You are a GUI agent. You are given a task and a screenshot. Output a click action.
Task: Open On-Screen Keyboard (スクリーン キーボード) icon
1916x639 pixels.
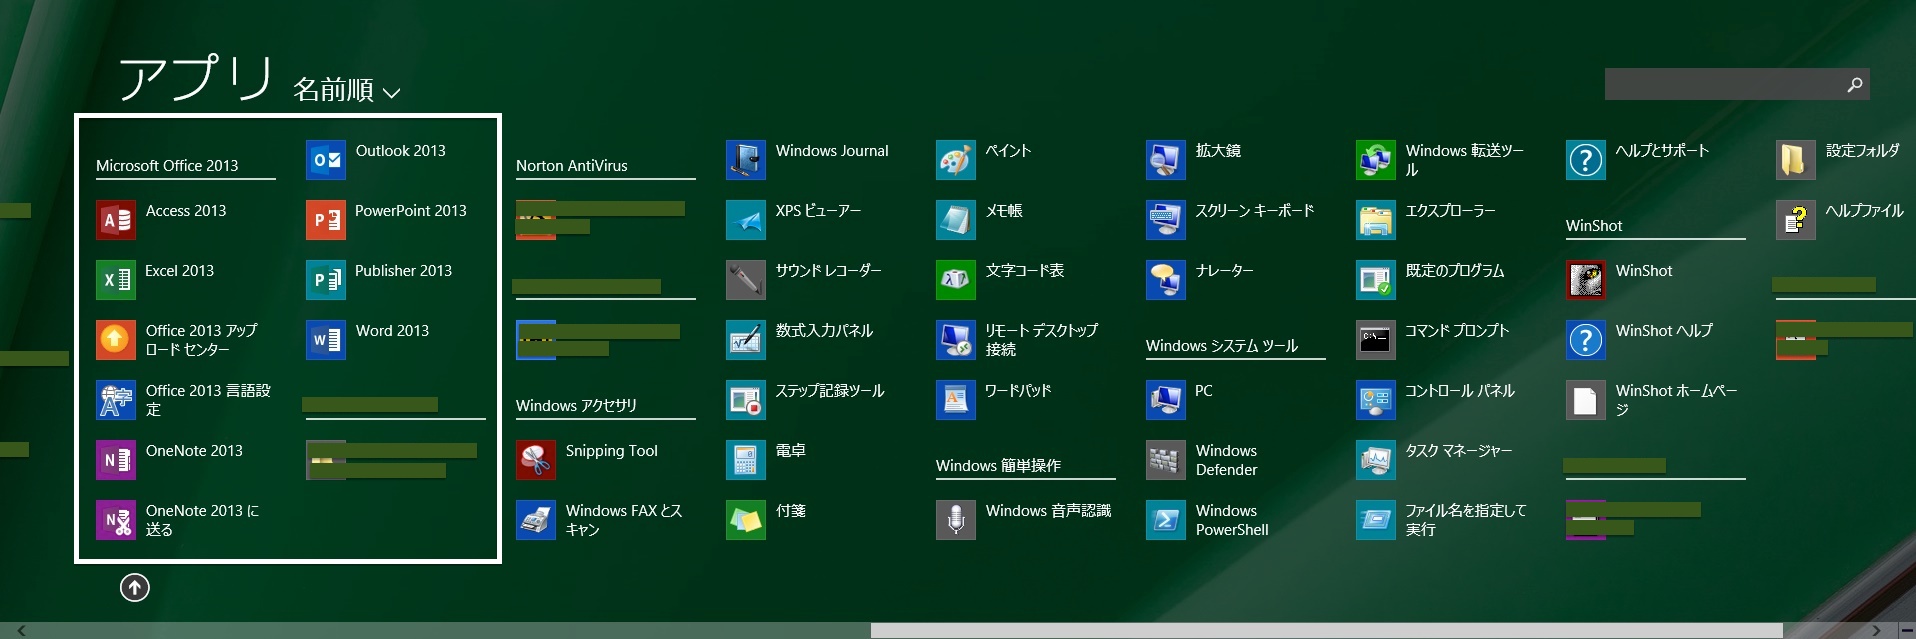(1166, 220)
